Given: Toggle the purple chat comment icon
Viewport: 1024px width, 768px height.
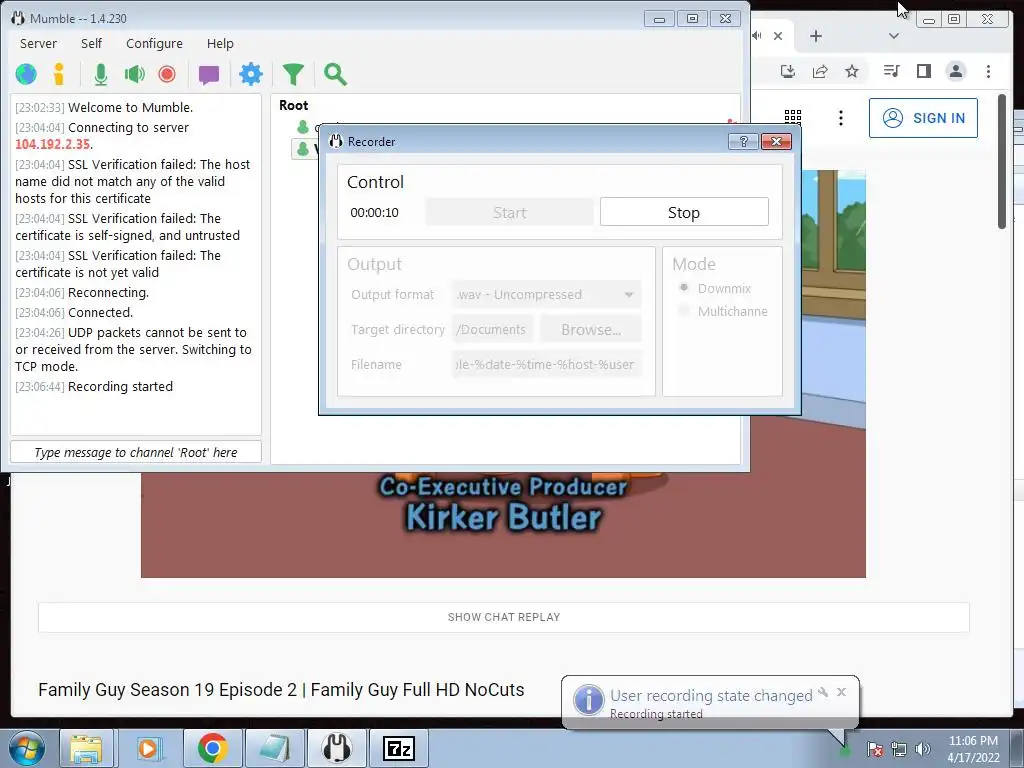Looking at the screenshot, I should [x=209, y=75].
